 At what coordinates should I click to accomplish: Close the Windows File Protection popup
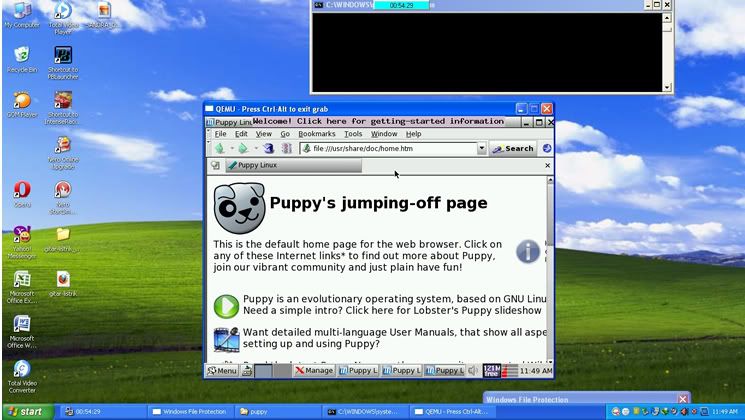(683, 399)
